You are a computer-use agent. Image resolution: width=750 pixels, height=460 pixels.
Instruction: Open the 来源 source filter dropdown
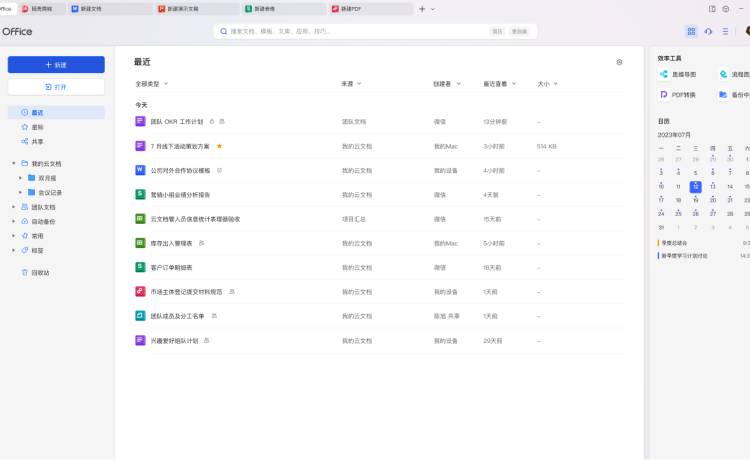[351, 84]
